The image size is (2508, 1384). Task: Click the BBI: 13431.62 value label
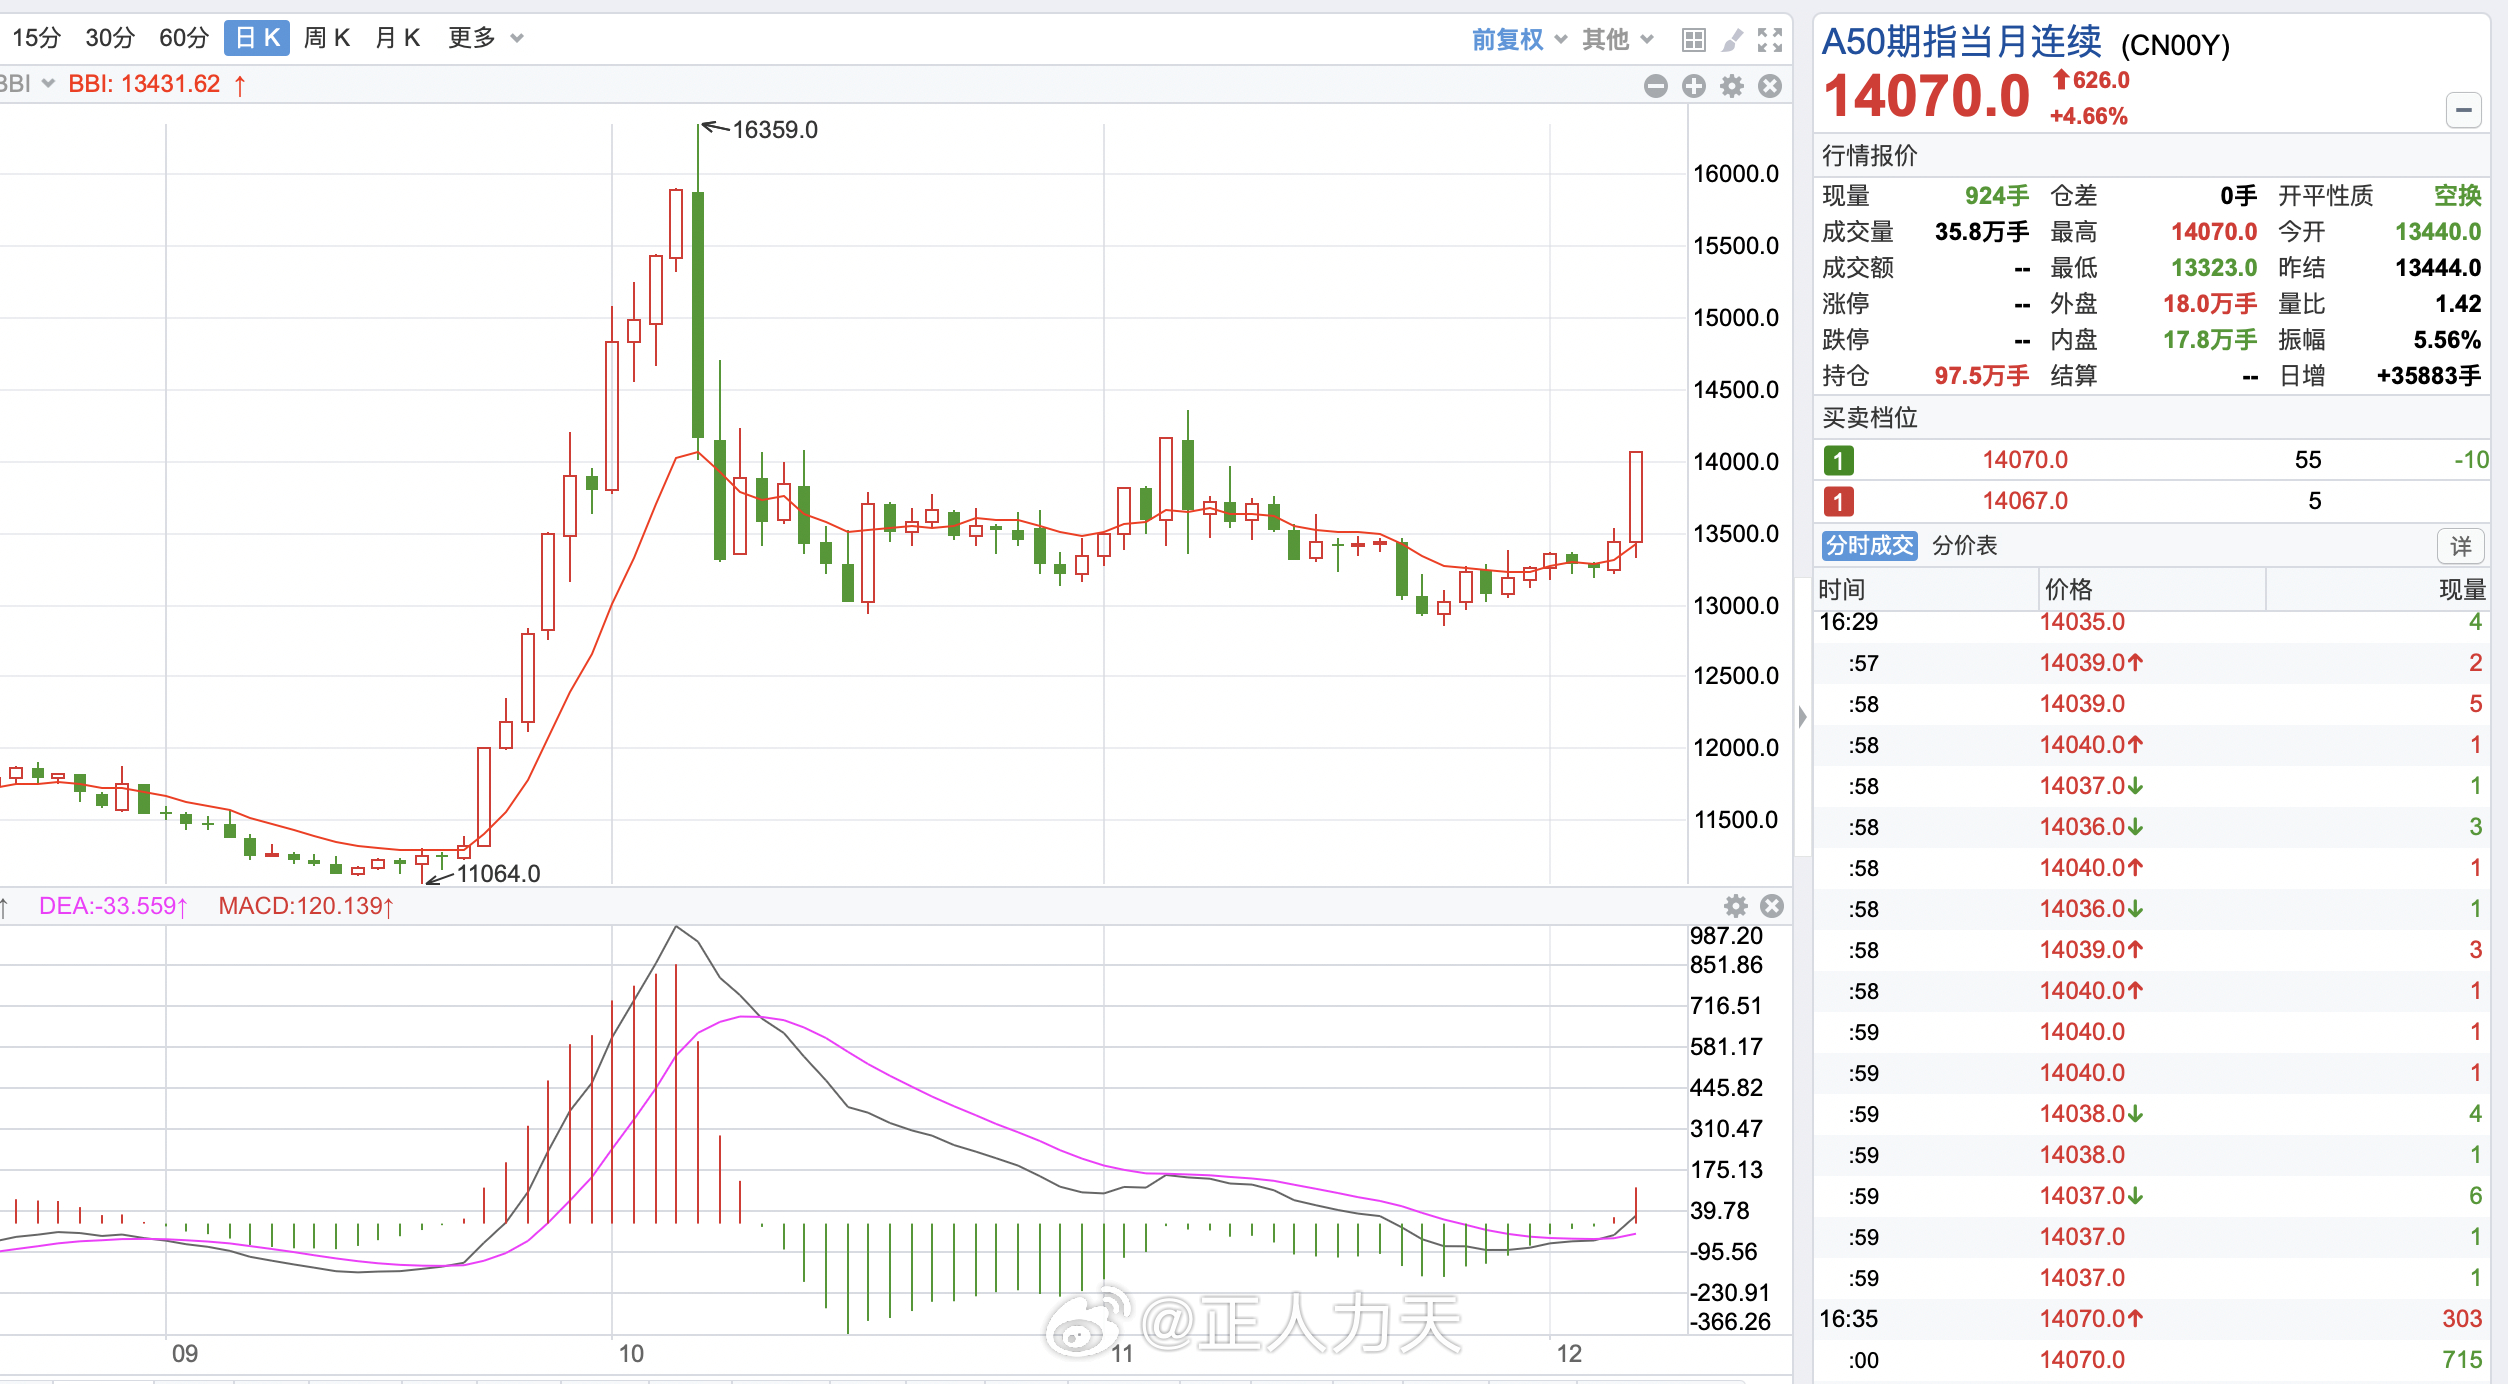coord(144,84)
